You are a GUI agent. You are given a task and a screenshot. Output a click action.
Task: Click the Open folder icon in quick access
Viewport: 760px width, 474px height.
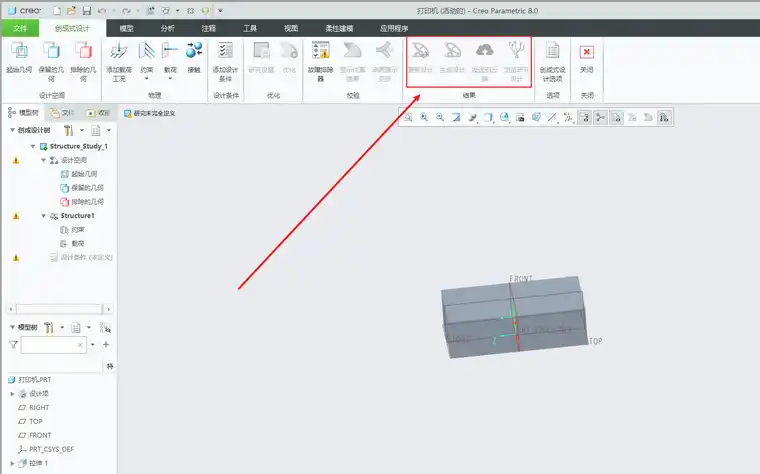71,10
